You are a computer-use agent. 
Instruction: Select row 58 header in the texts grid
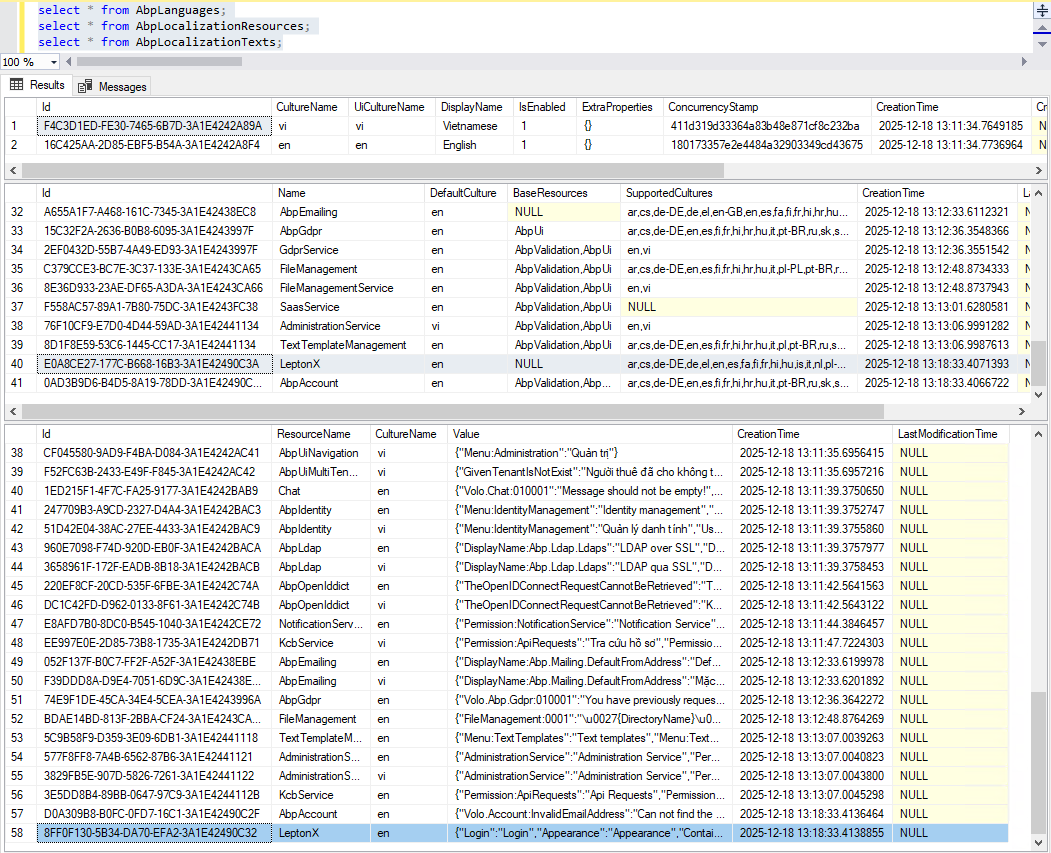[20, 833]
